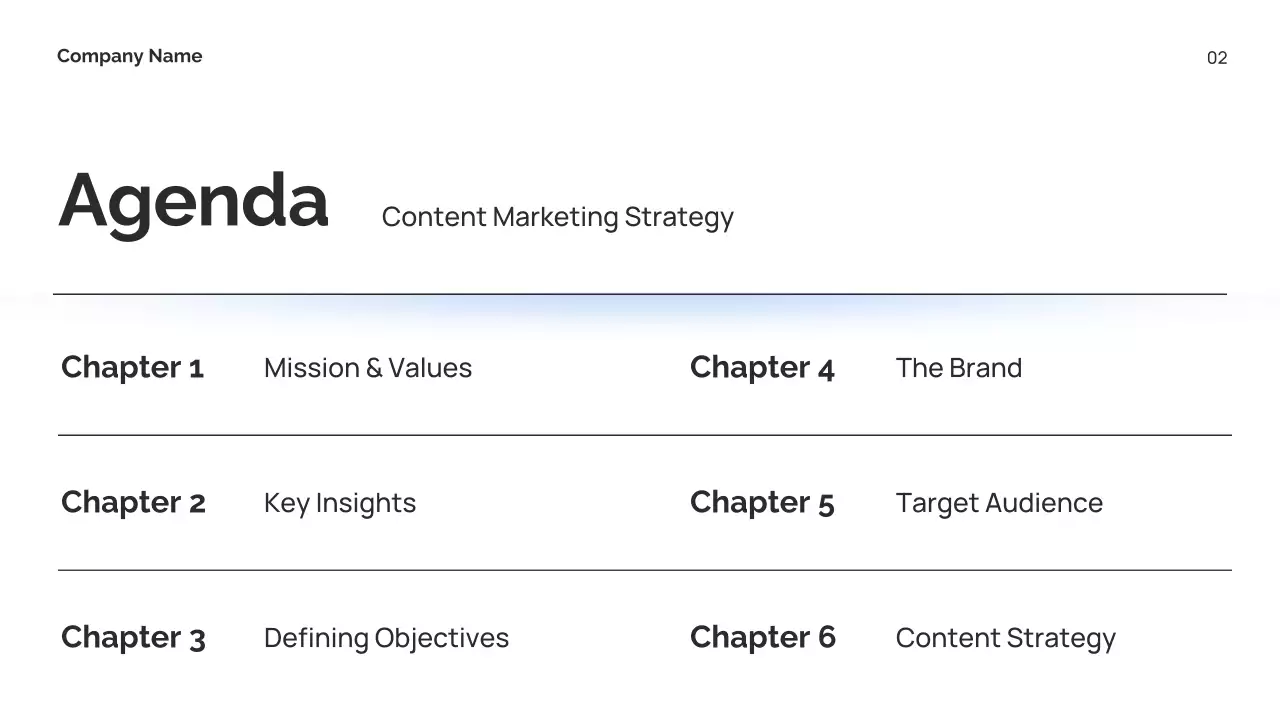Click the Chapter 4 label

point(762,367)
